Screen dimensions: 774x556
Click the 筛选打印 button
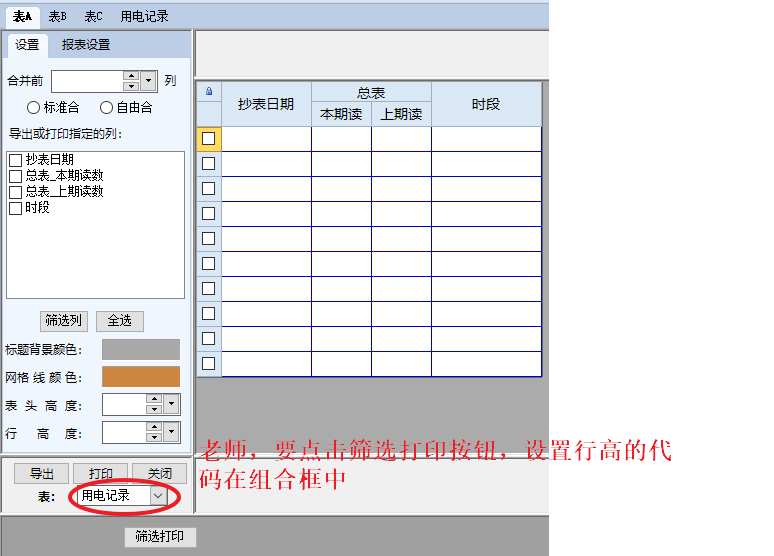tap(160, 537)
